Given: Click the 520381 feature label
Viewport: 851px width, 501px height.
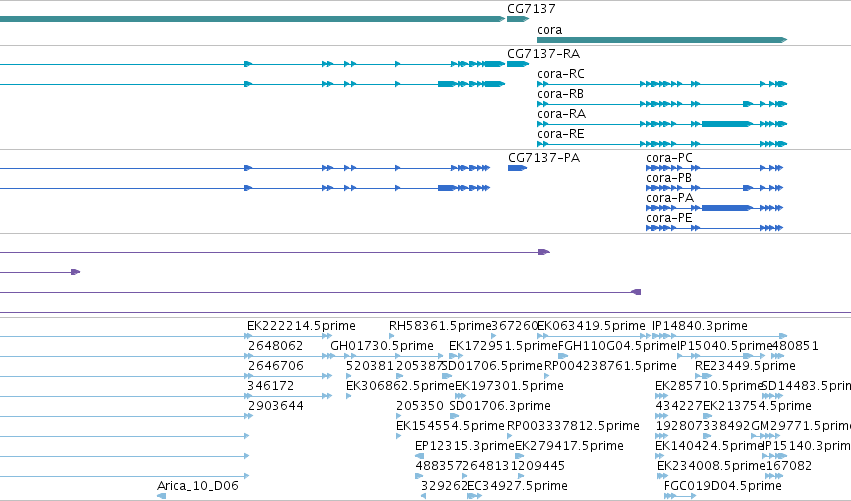Looking at the screenshot, I should 370,366.
